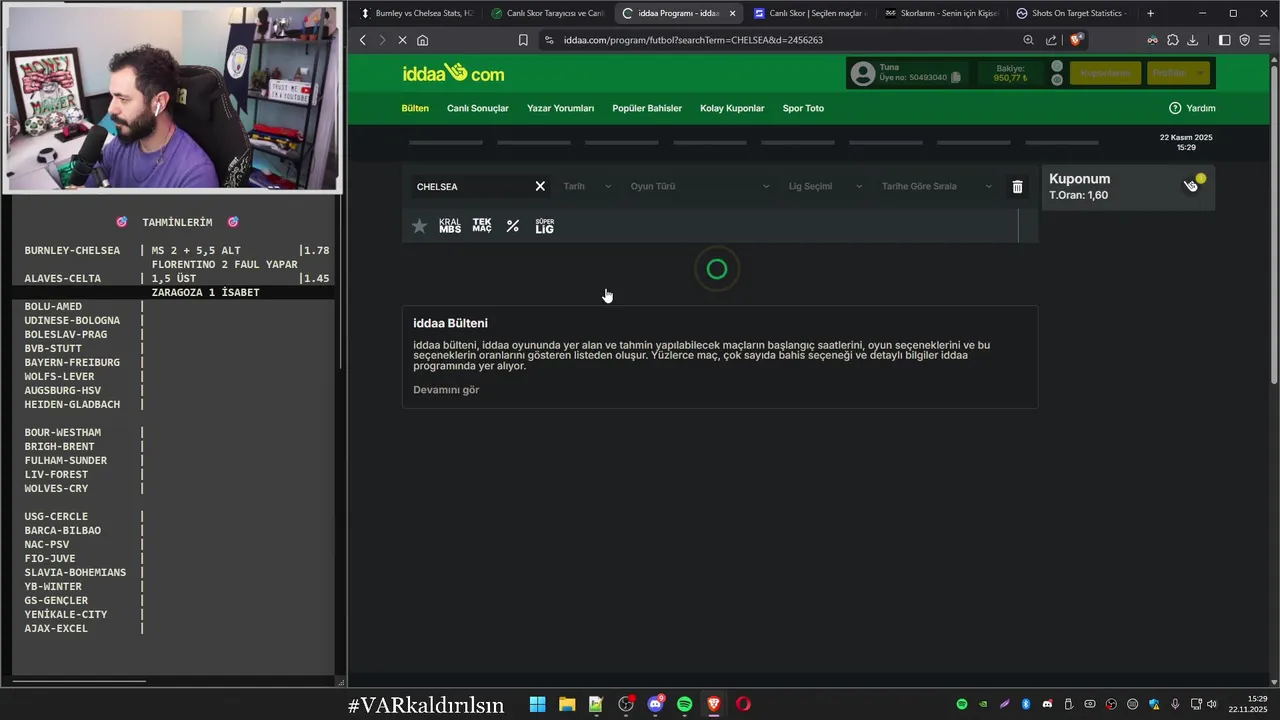Switch to Burnley vs Chelsea Stats tab

coord(416,13)
